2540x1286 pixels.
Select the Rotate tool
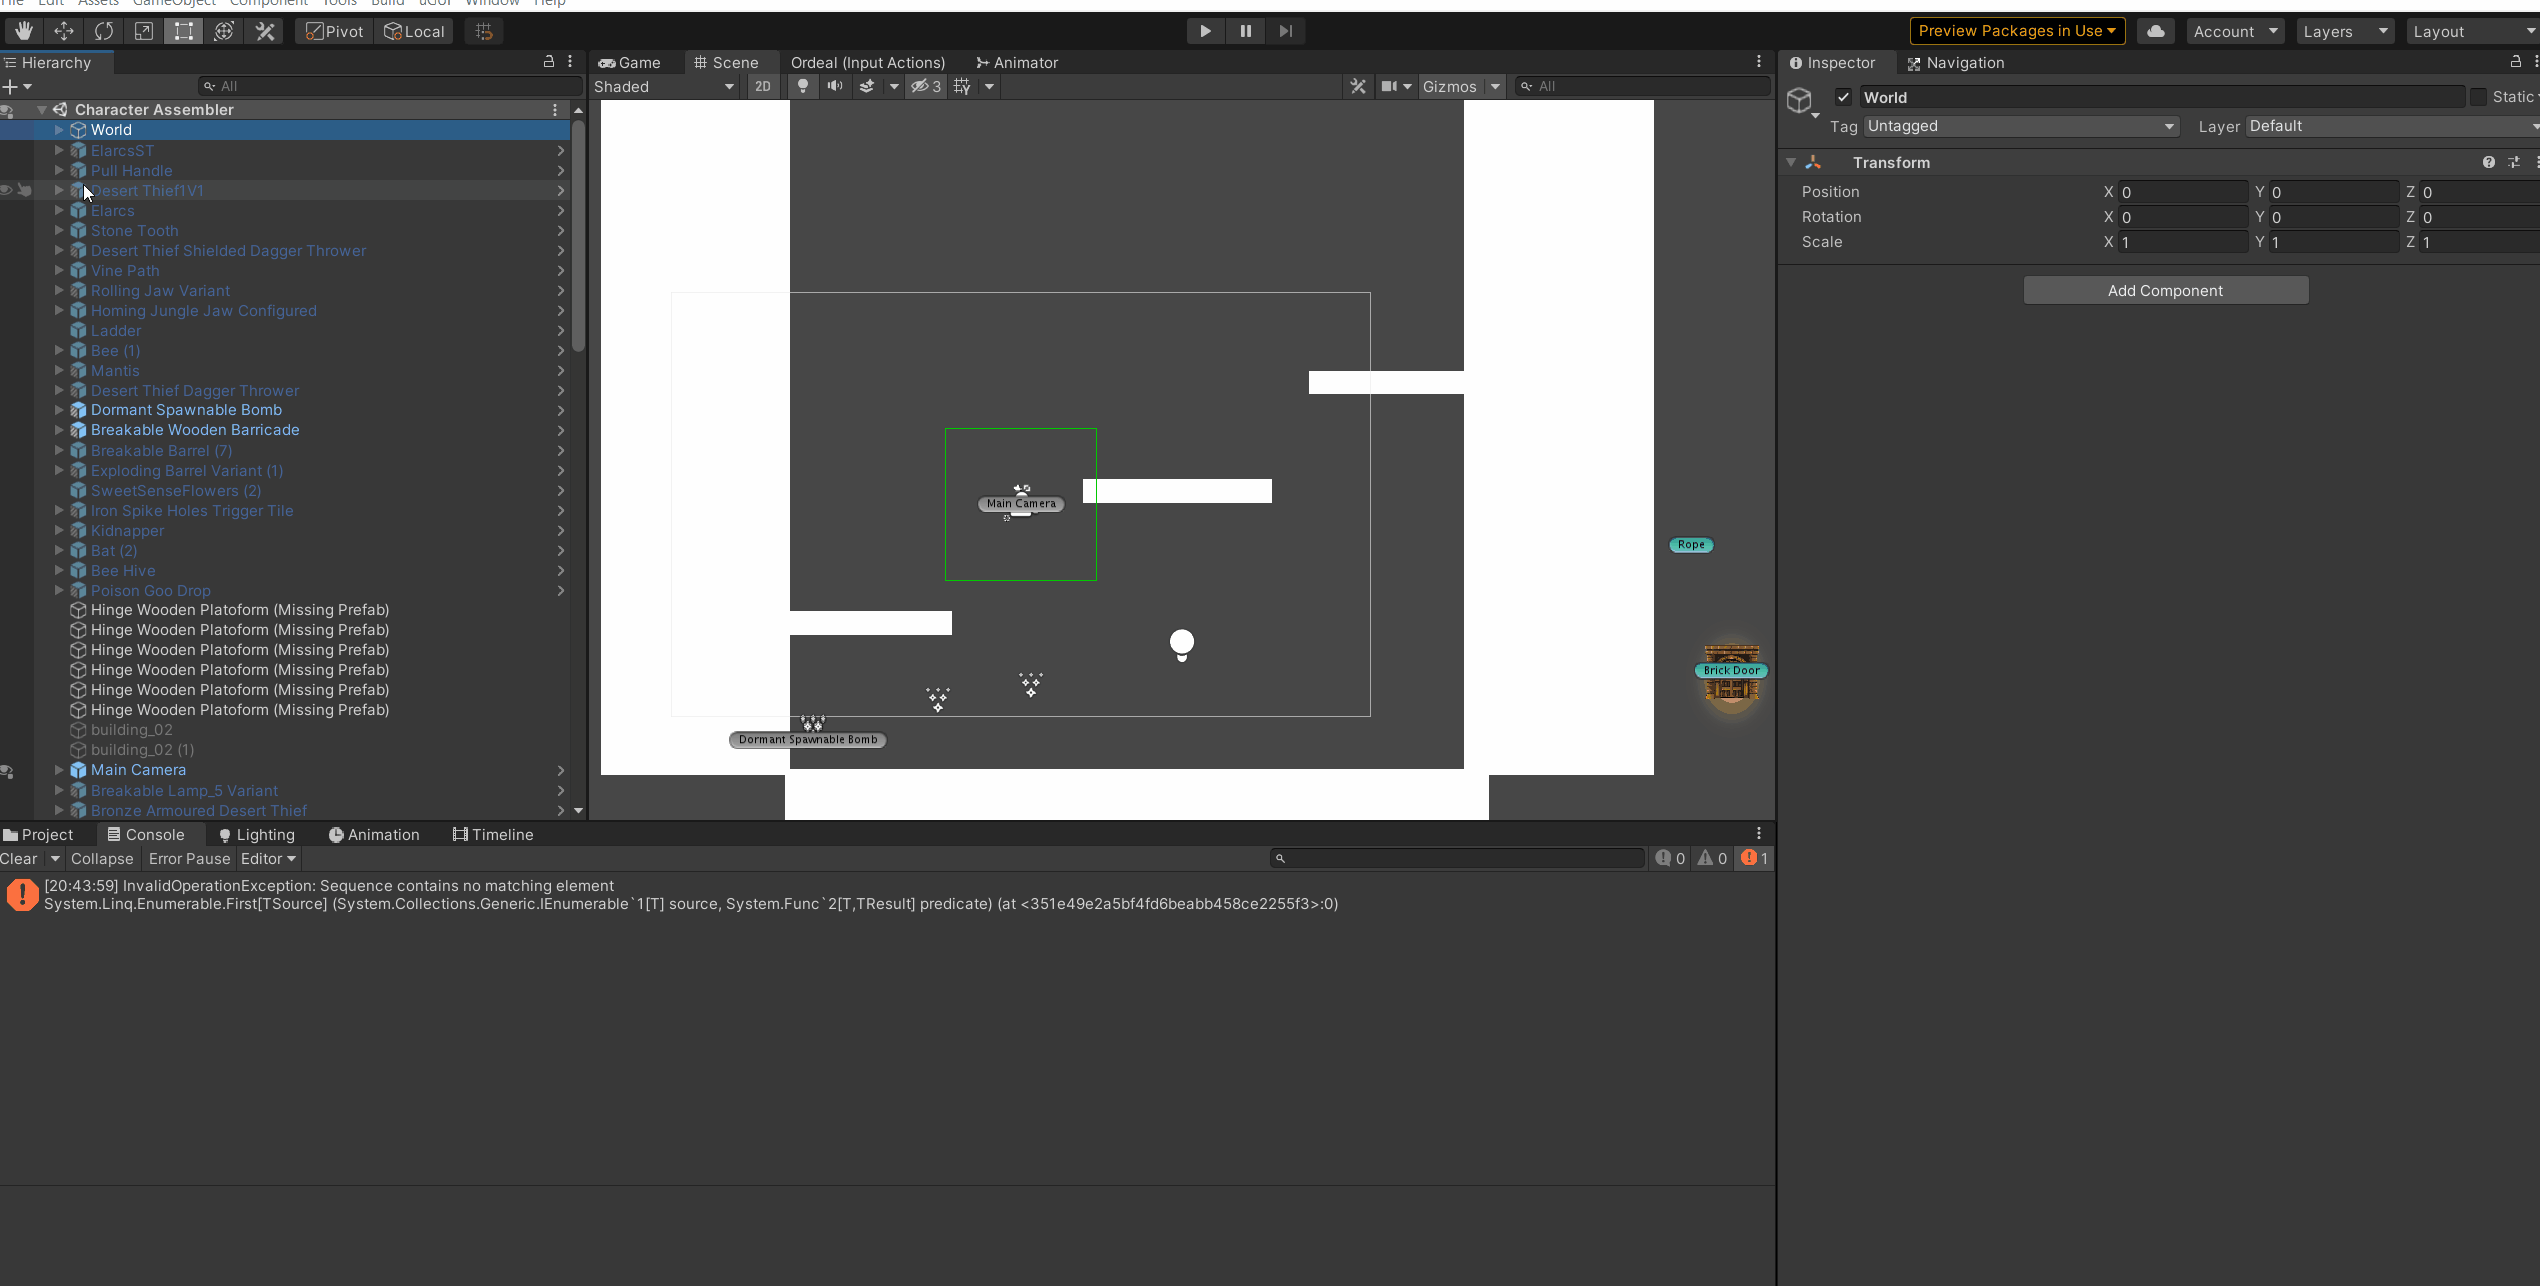104,31
